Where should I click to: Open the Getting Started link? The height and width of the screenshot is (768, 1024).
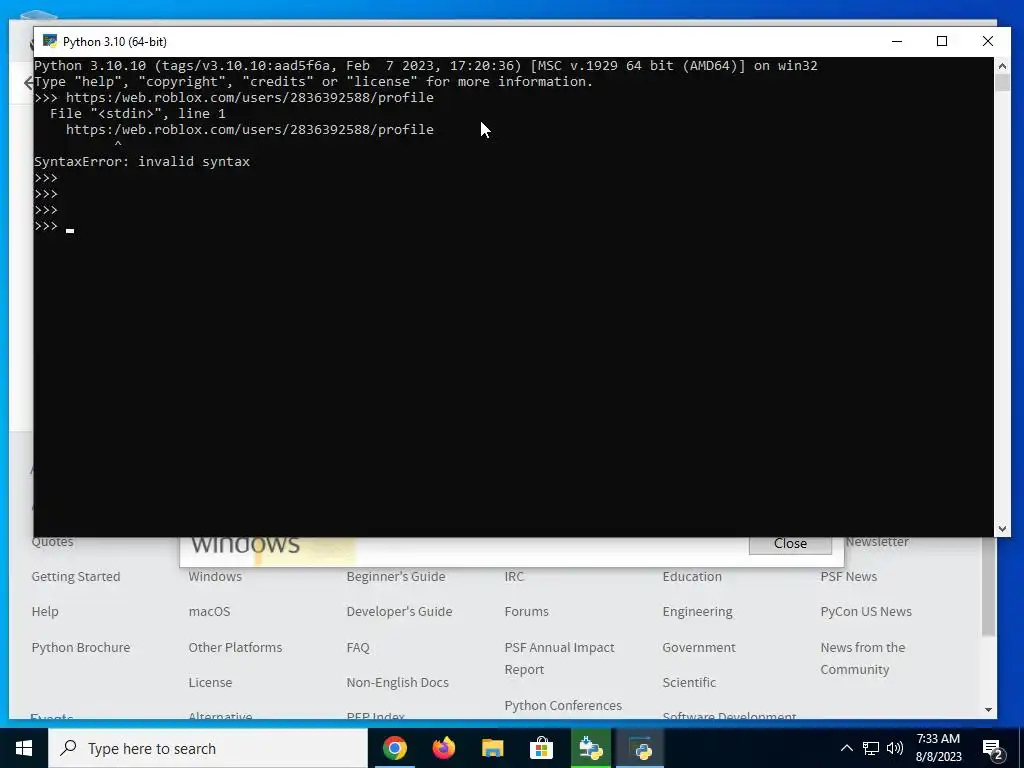point(76,577)
